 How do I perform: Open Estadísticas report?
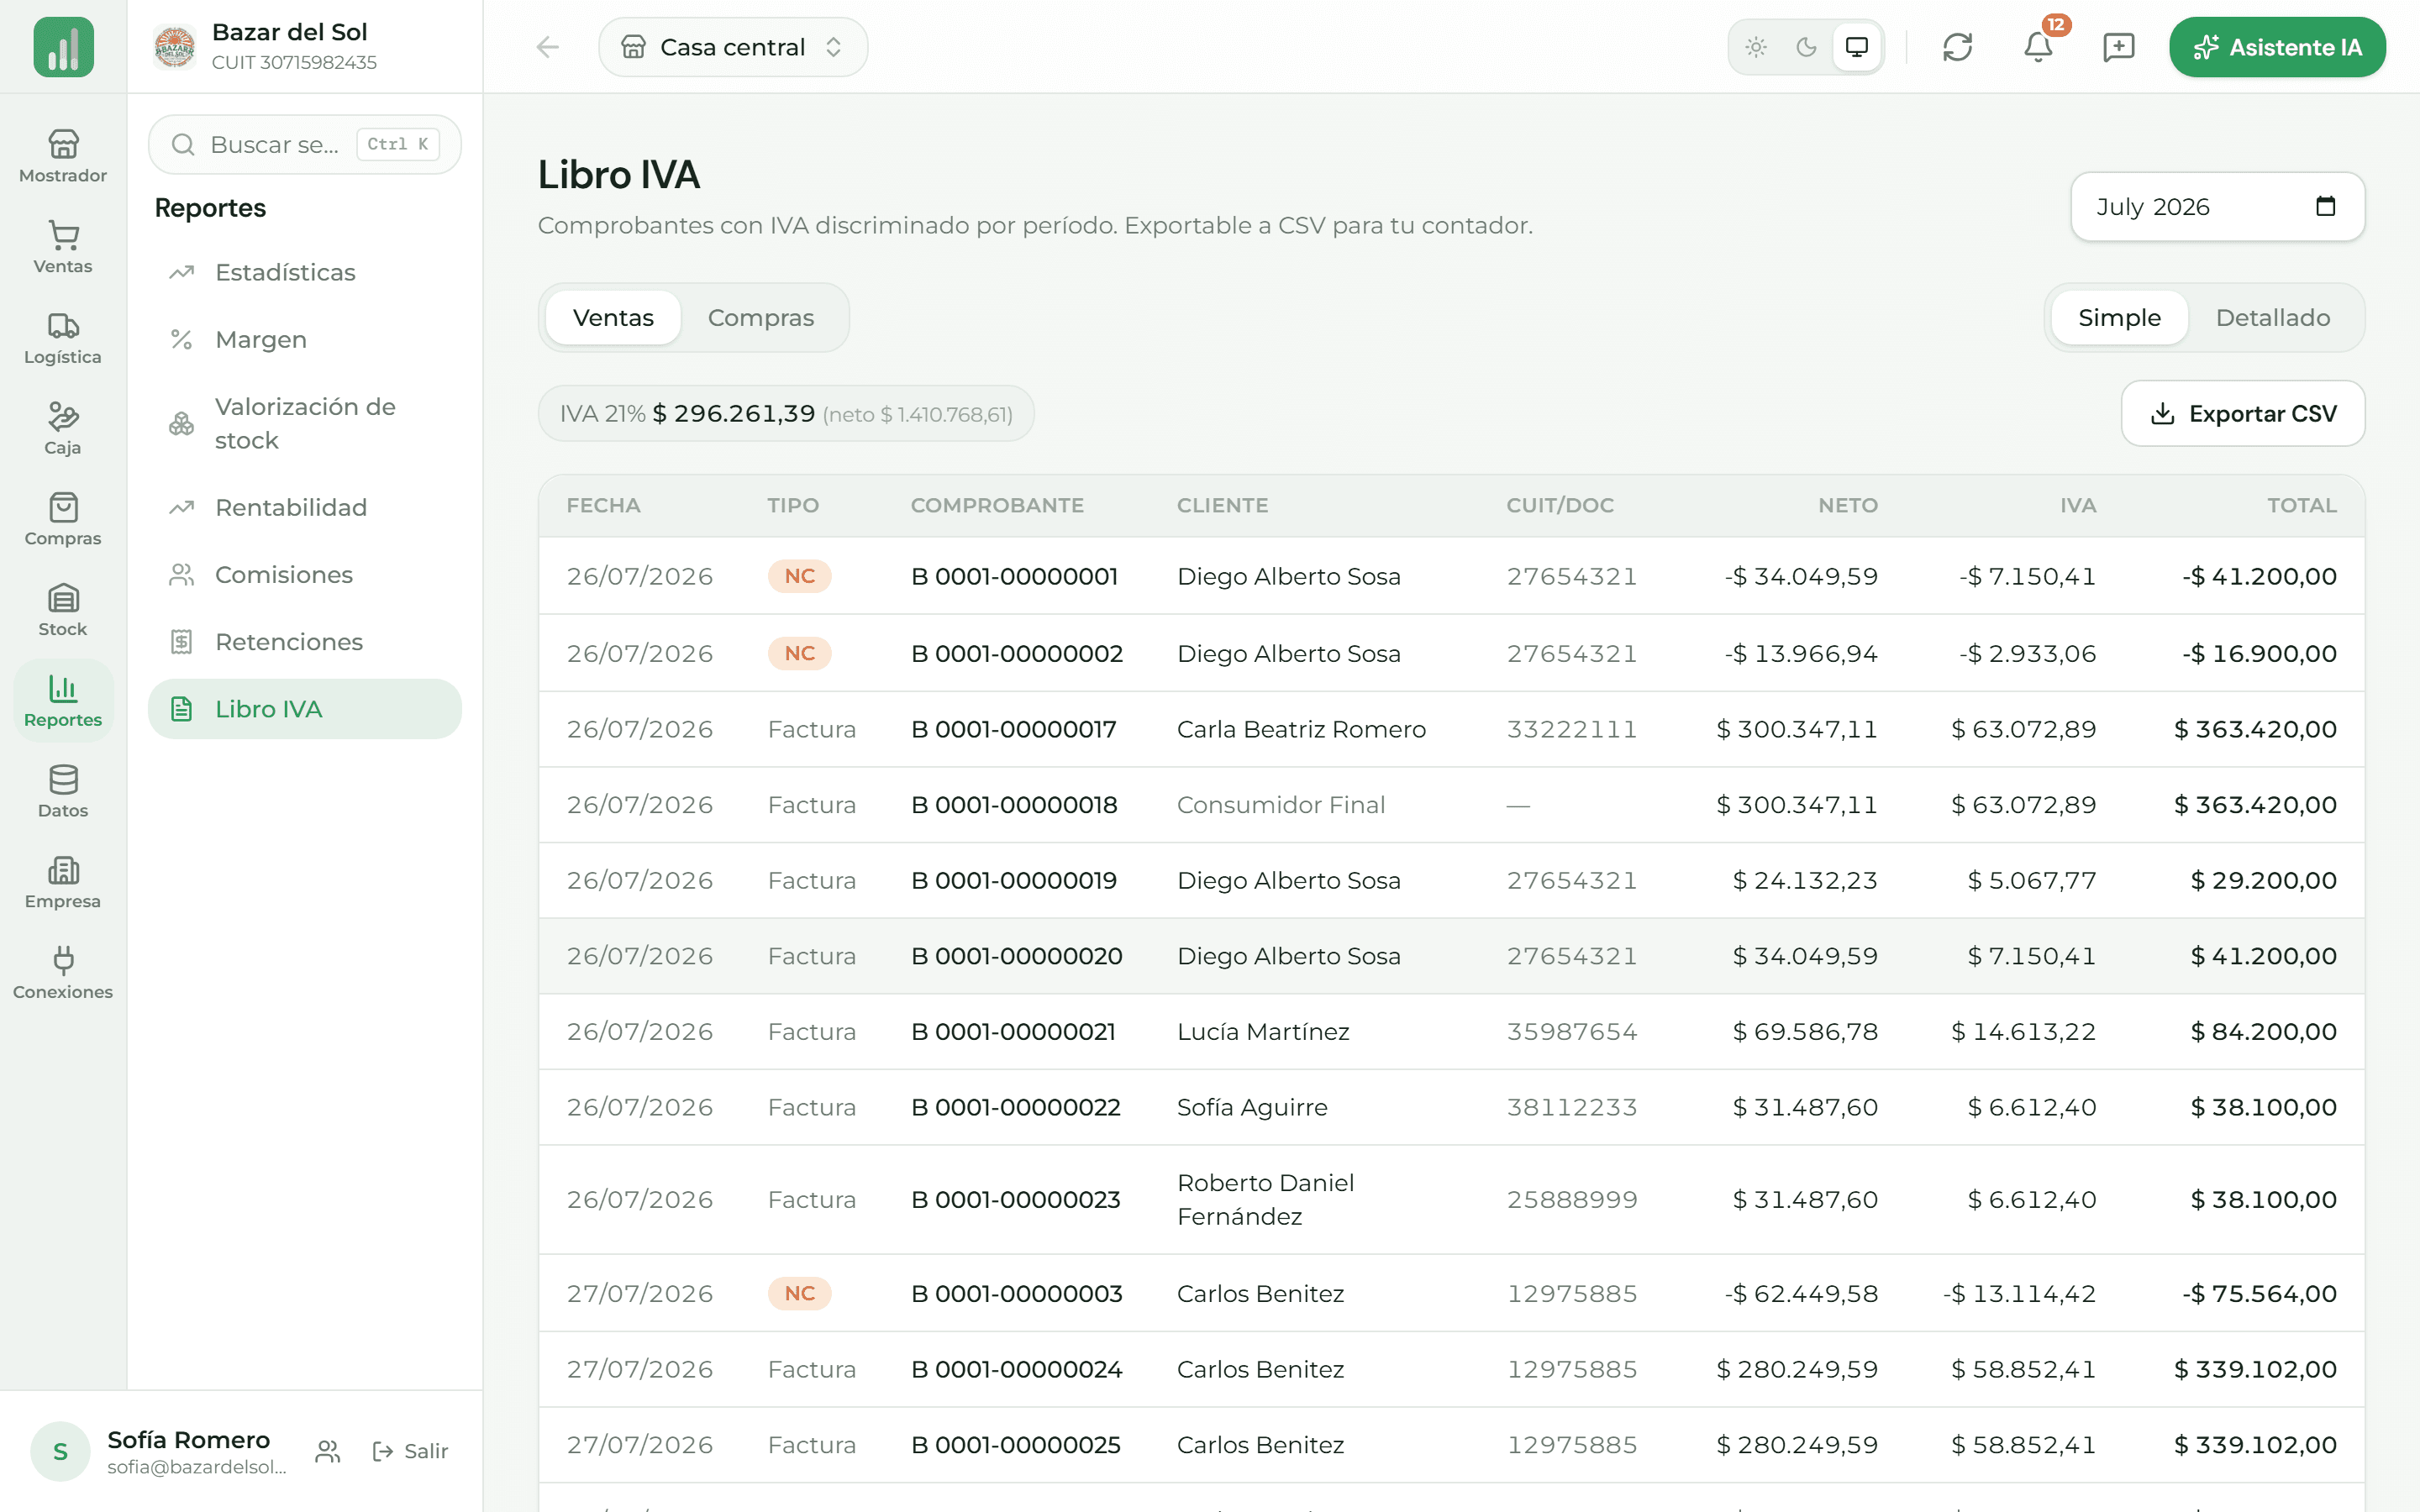(305, 272)
